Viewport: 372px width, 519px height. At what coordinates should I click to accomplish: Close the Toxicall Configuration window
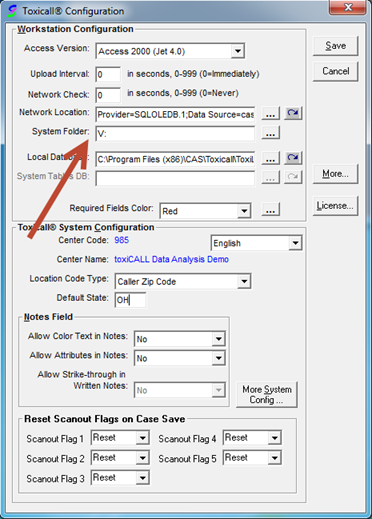coord(348,7)
